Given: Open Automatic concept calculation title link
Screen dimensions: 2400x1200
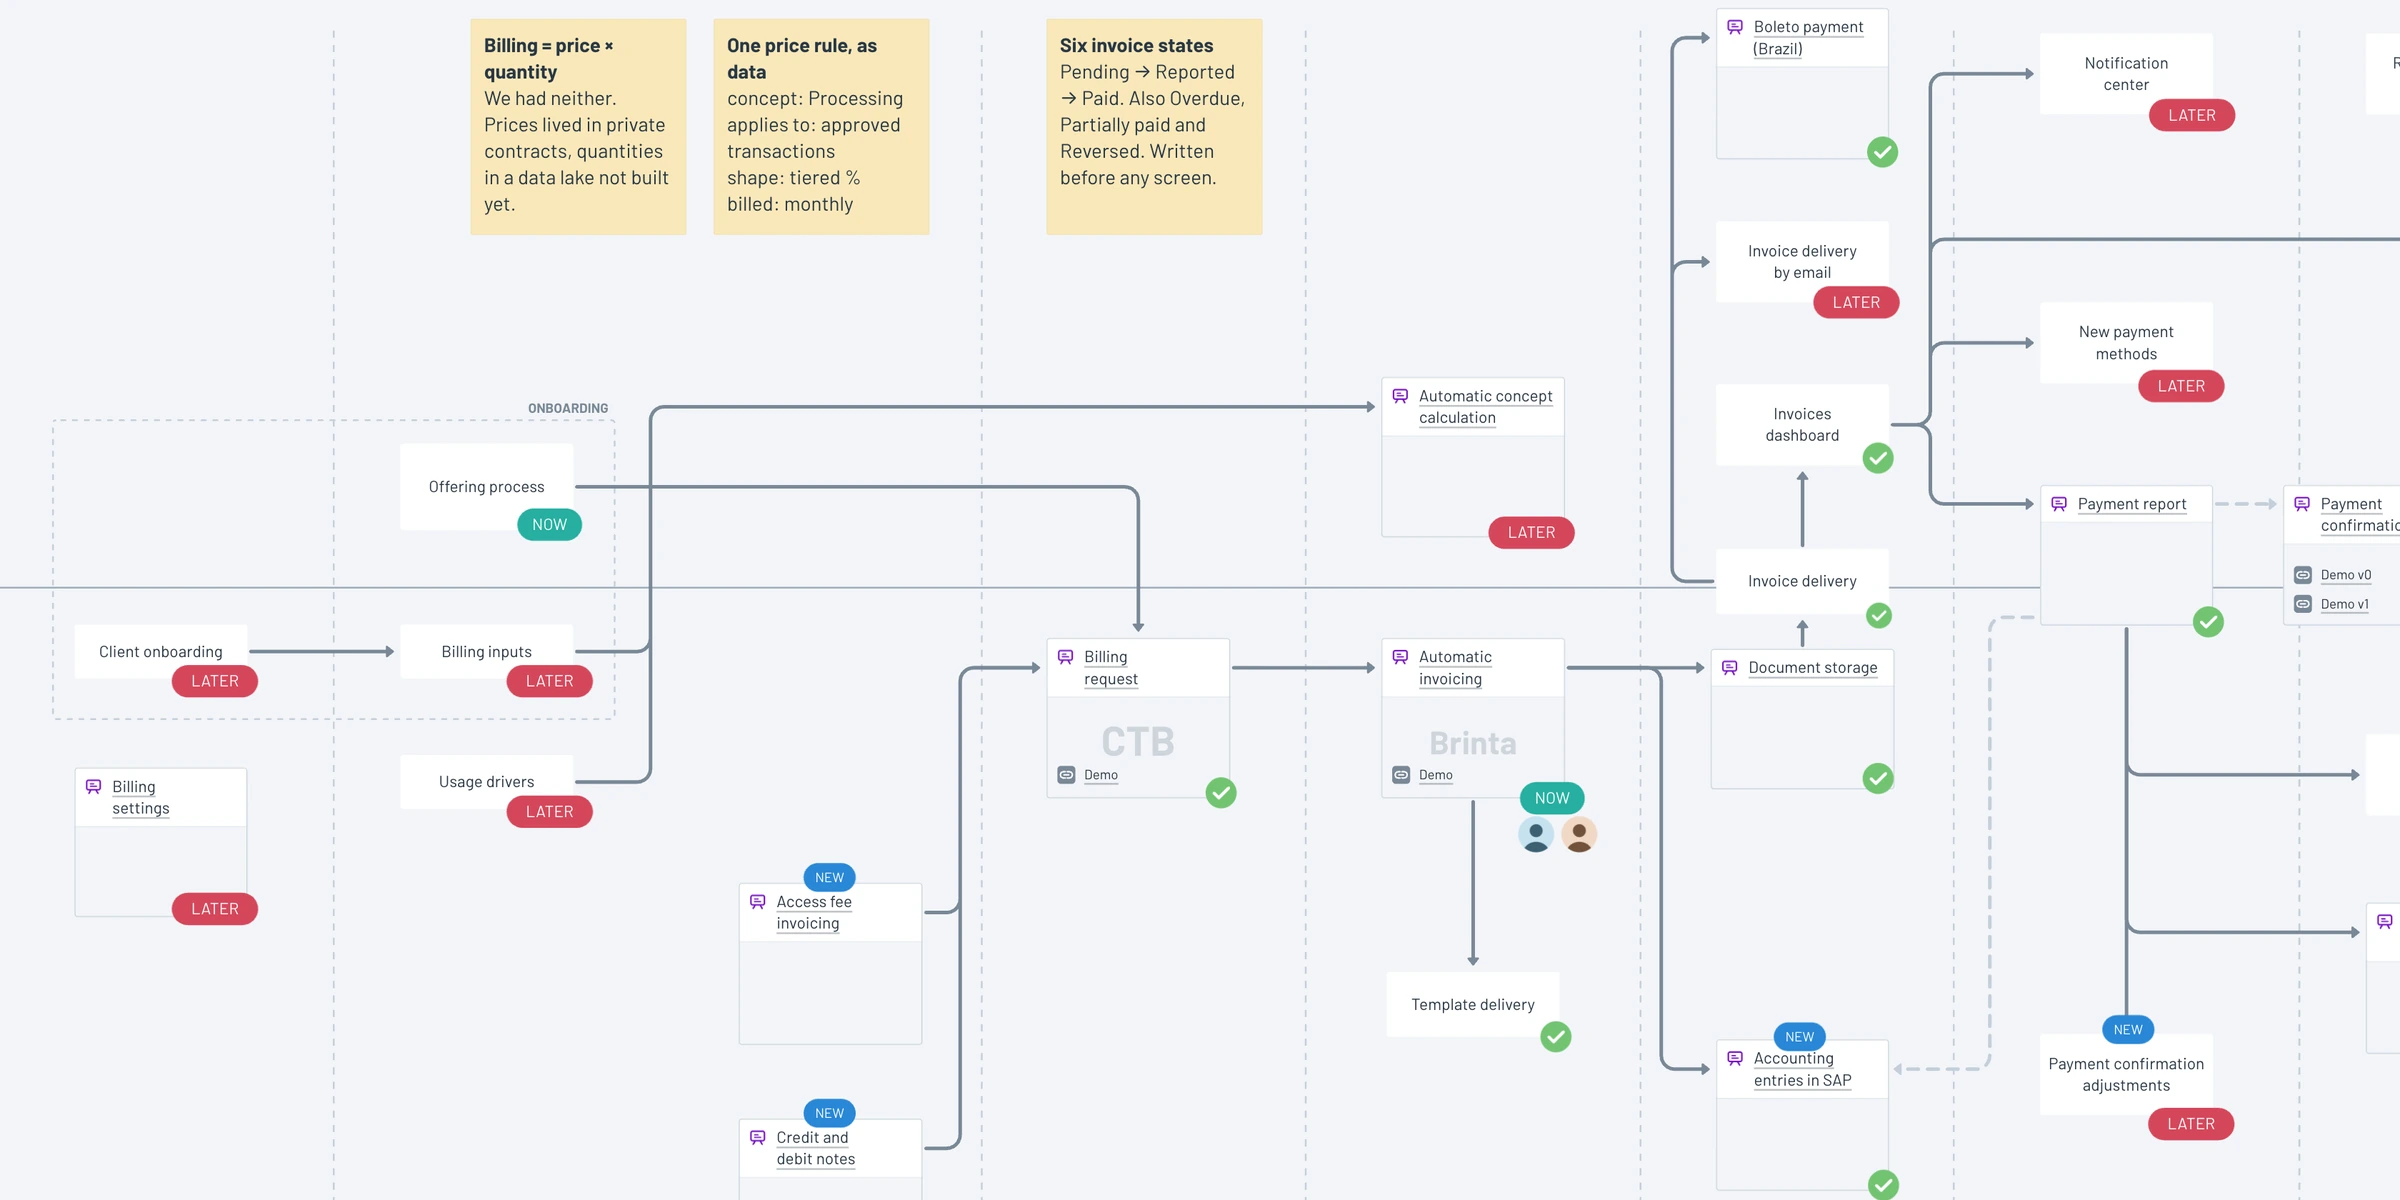Looking at the screenshot, I should 1485,407.
